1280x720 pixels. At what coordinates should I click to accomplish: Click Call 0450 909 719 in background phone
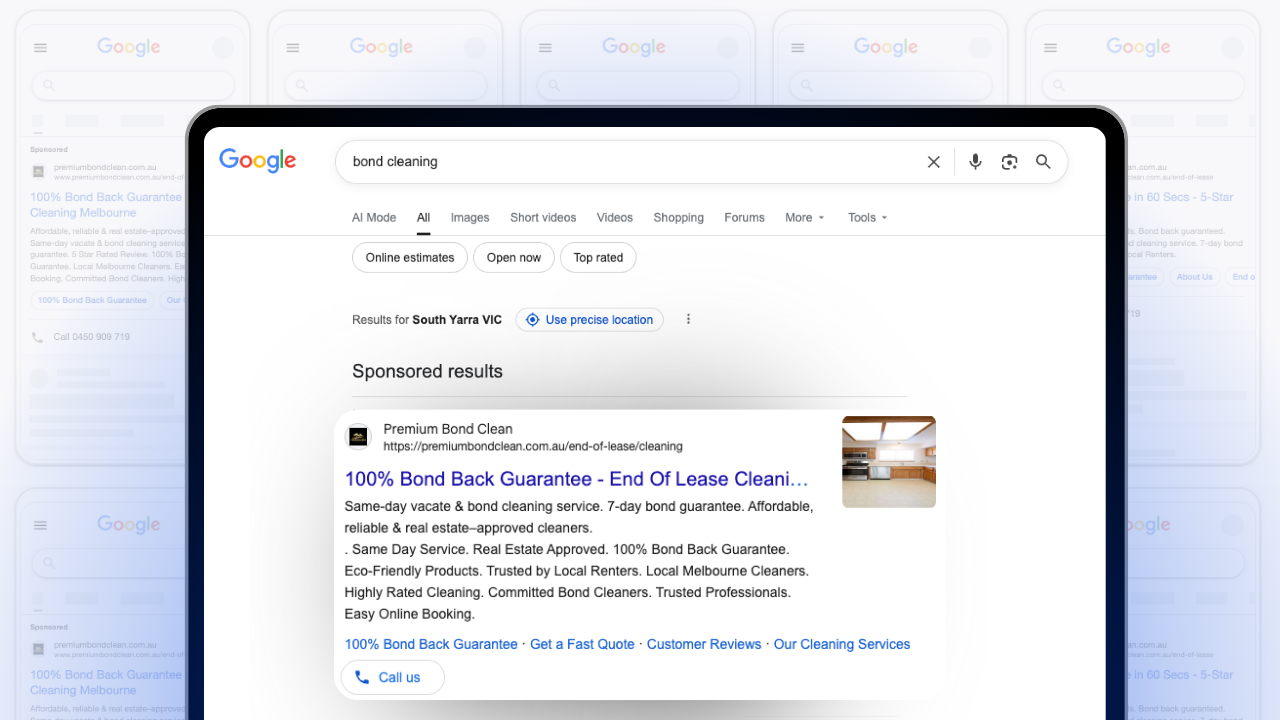[x=91, y=337]
